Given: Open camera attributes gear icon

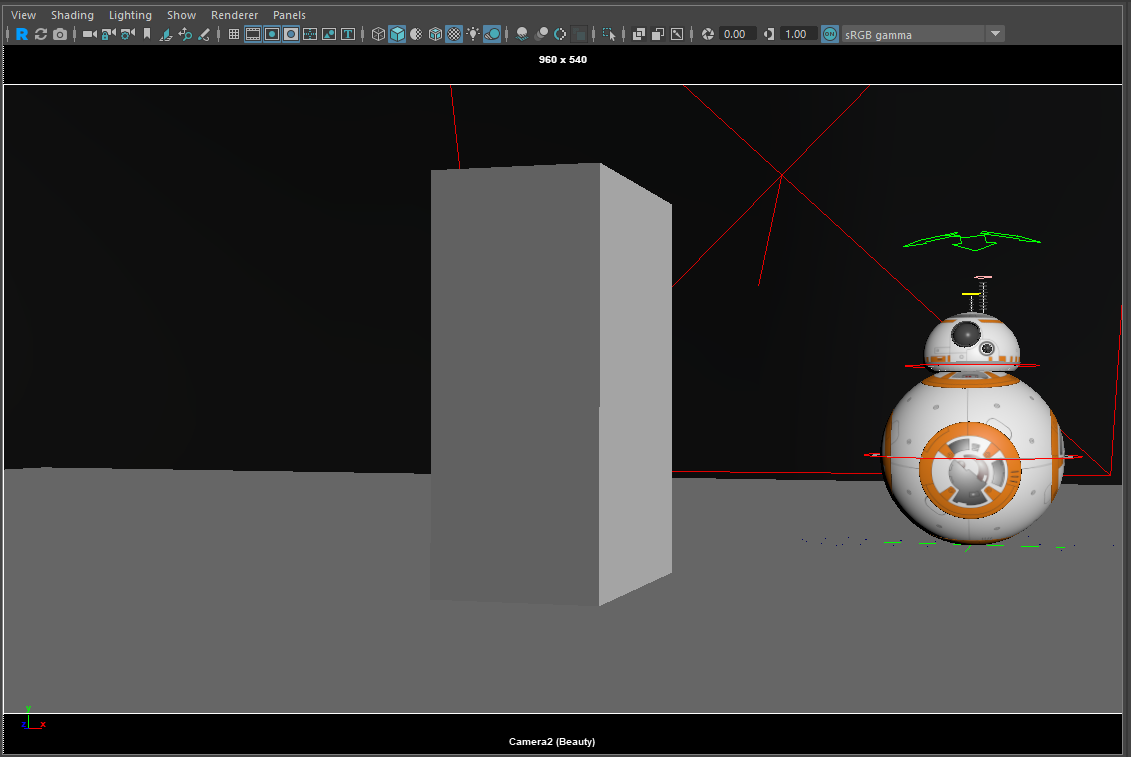Looking at the screenshot, I should click(x=128, y=34).
